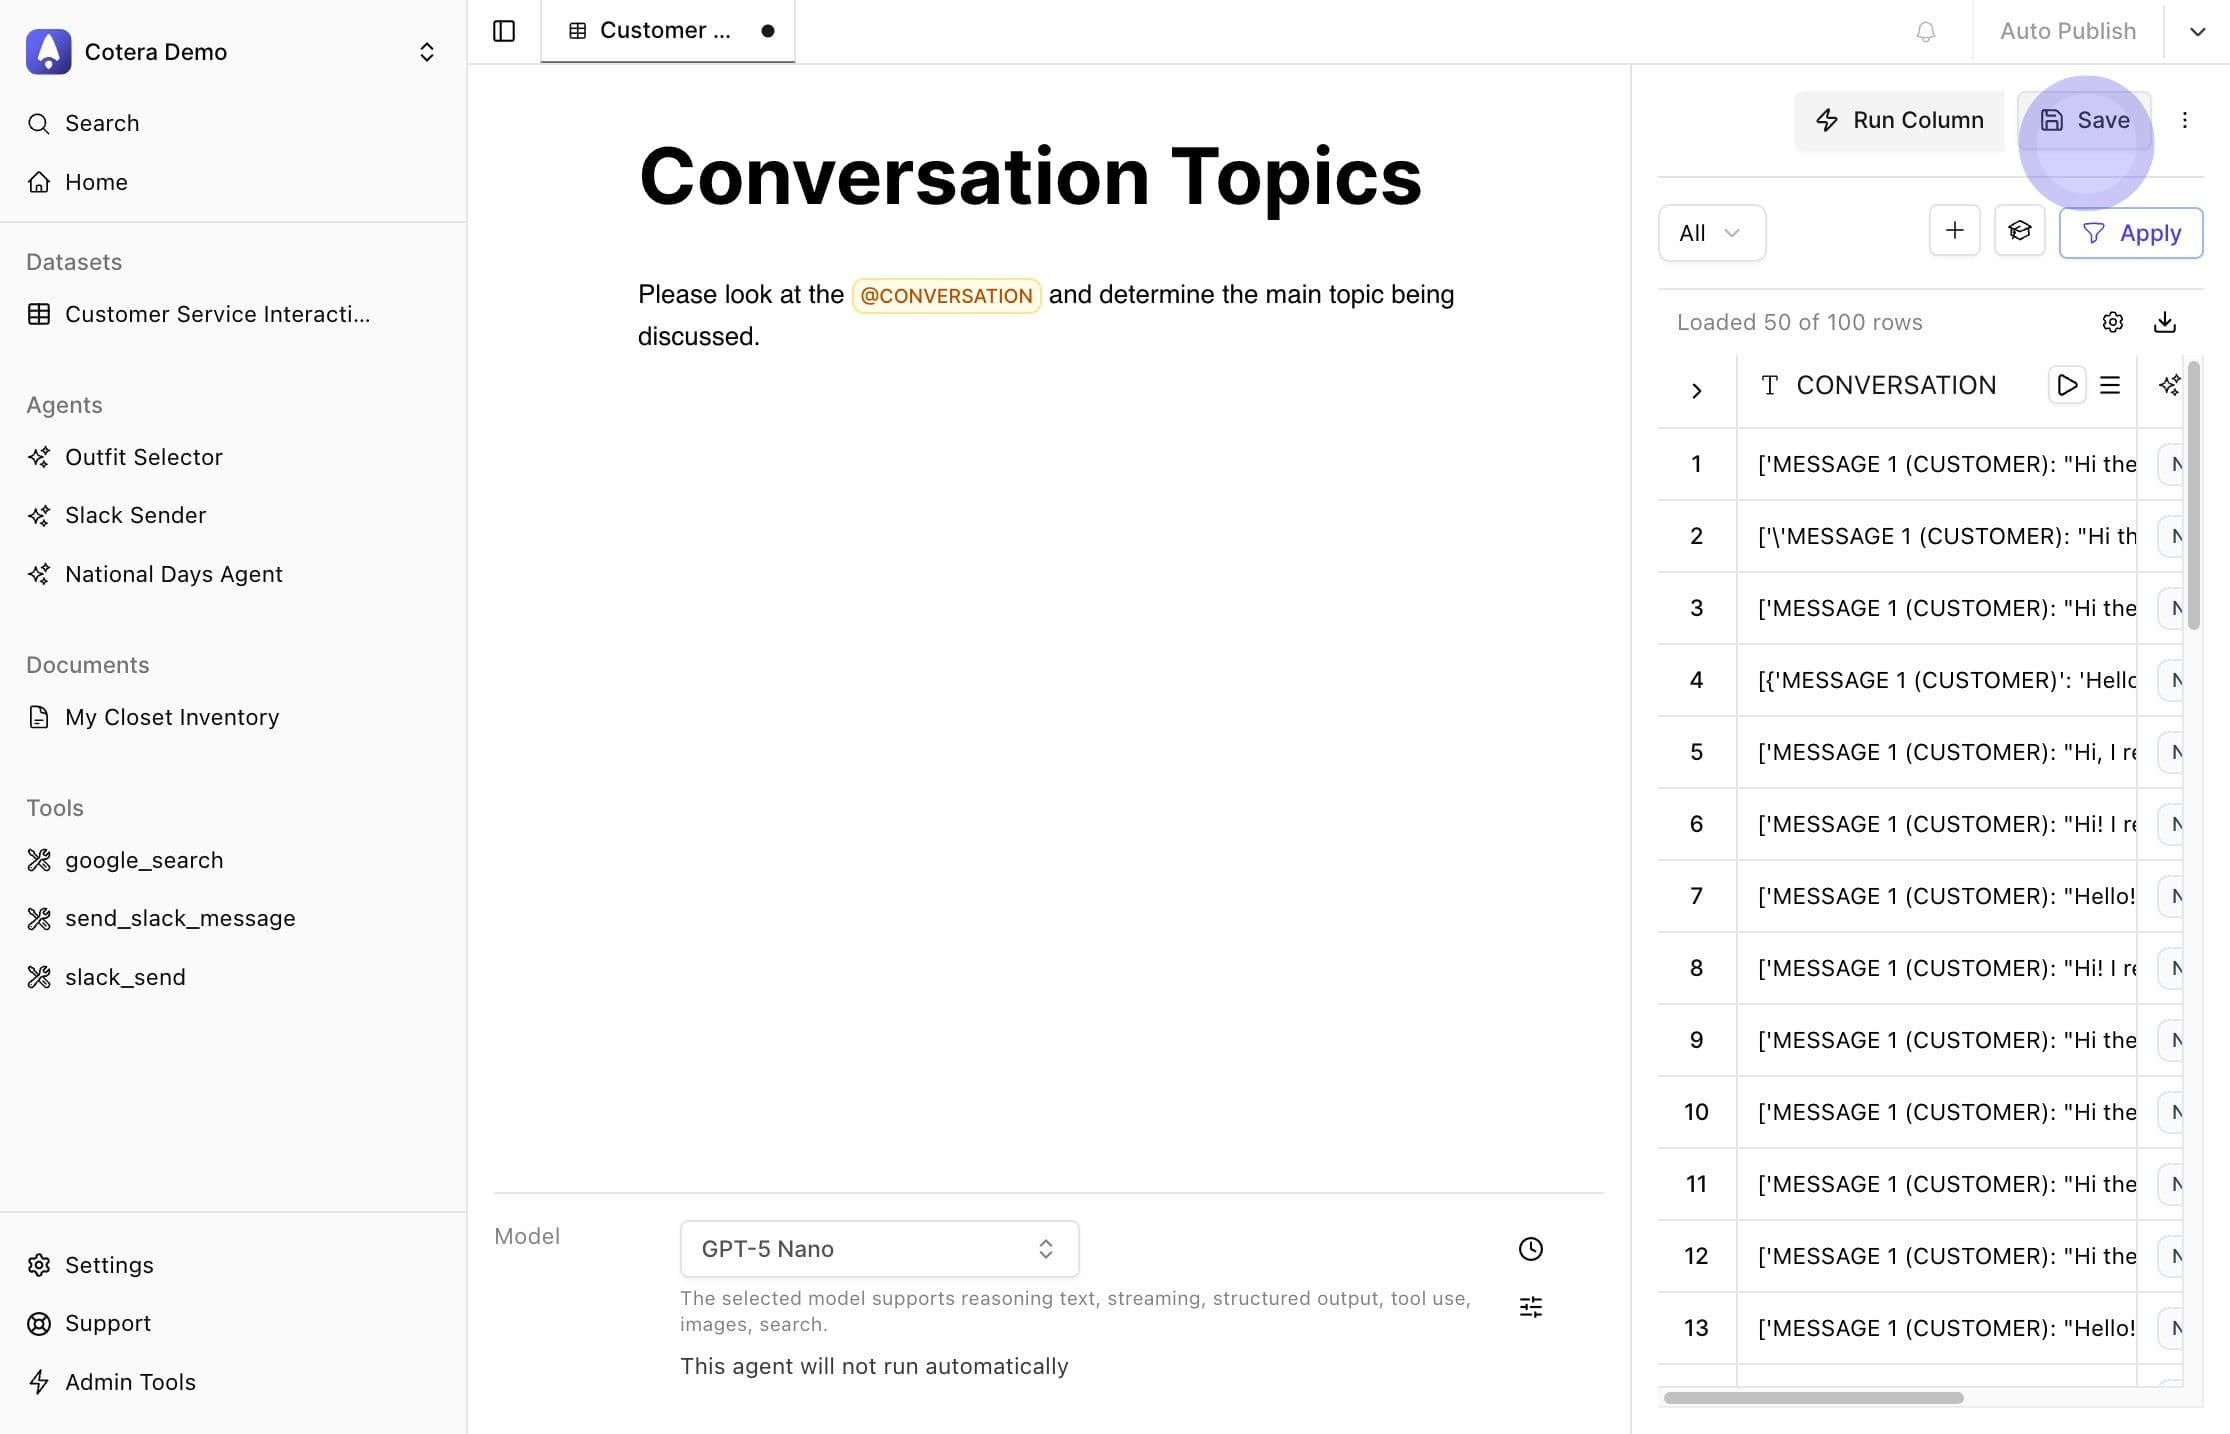Click the plus icon beside the All filter

tap(1954, 232)
